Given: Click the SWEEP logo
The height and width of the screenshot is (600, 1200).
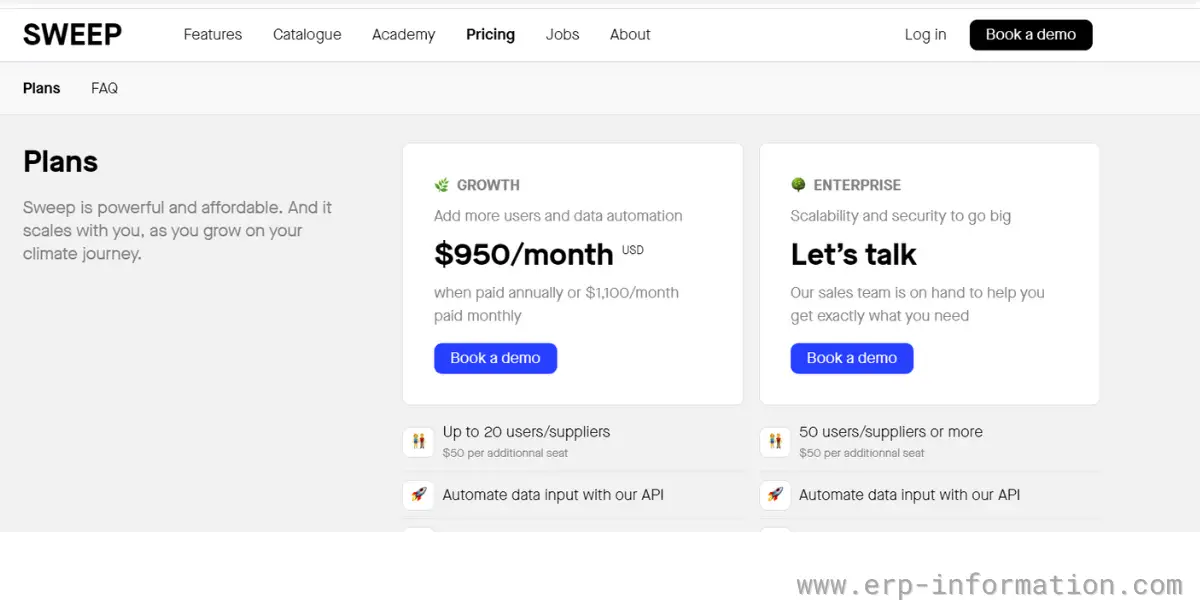Looking at the screenshot, I should tap(72, 34).
